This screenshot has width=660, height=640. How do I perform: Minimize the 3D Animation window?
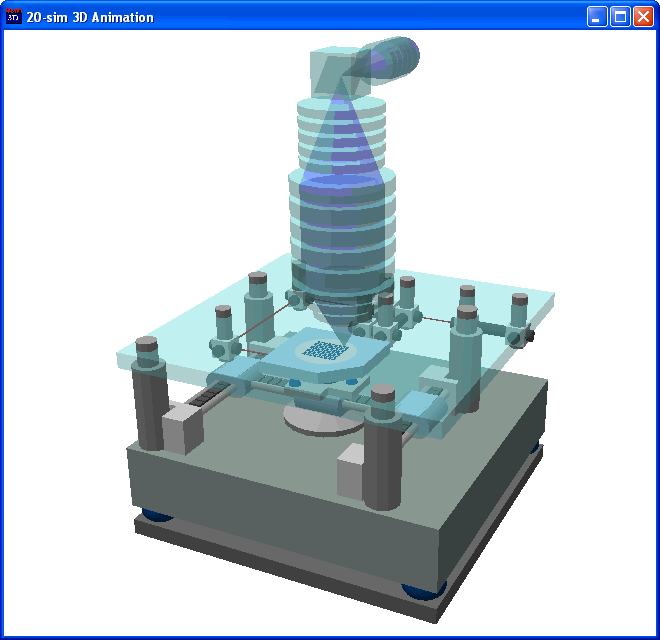click(x=597, y=16)
